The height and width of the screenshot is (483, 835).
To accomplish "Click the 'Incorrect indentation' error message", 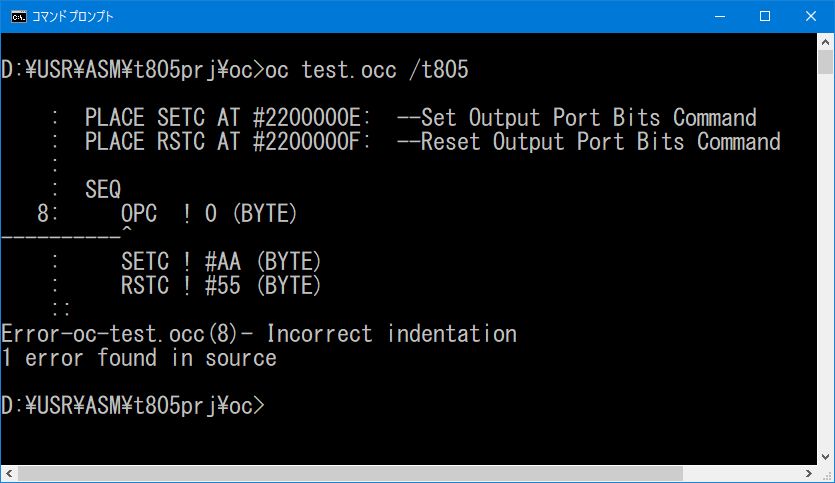I will tap(391, 334).
